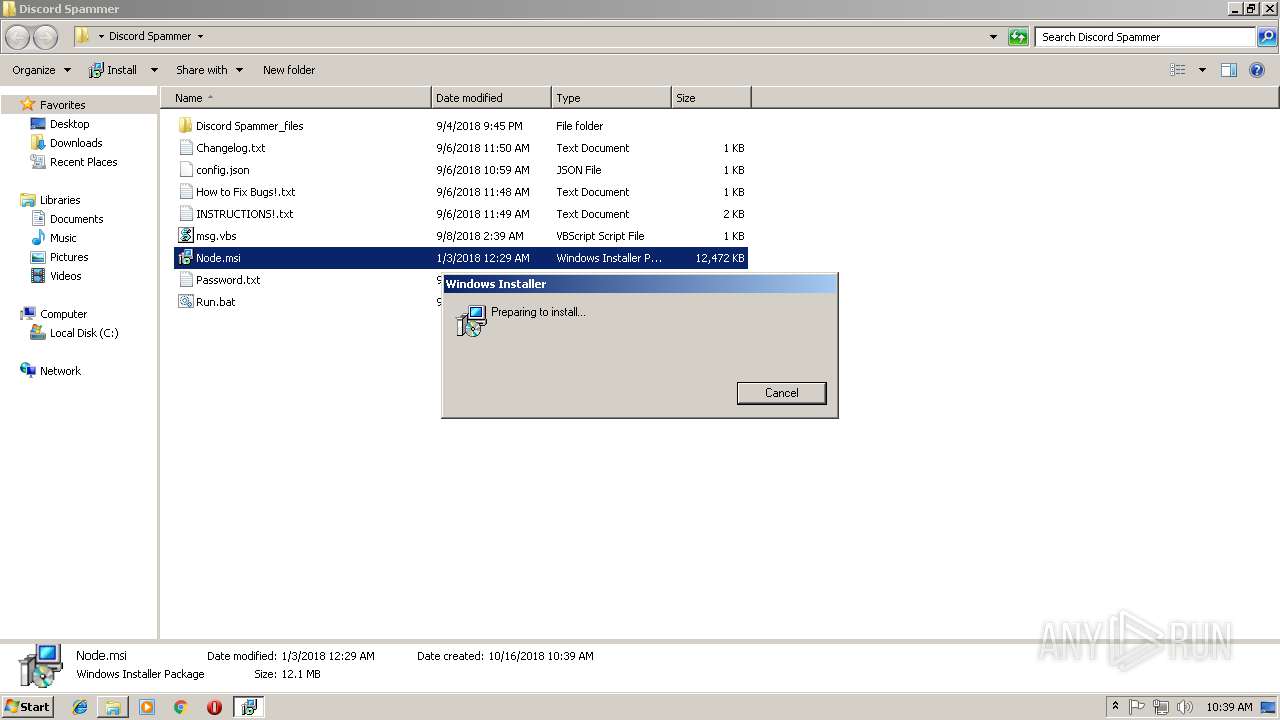Select the INSTRUCTIONS!.txt file icon

[x=185, y=214]
